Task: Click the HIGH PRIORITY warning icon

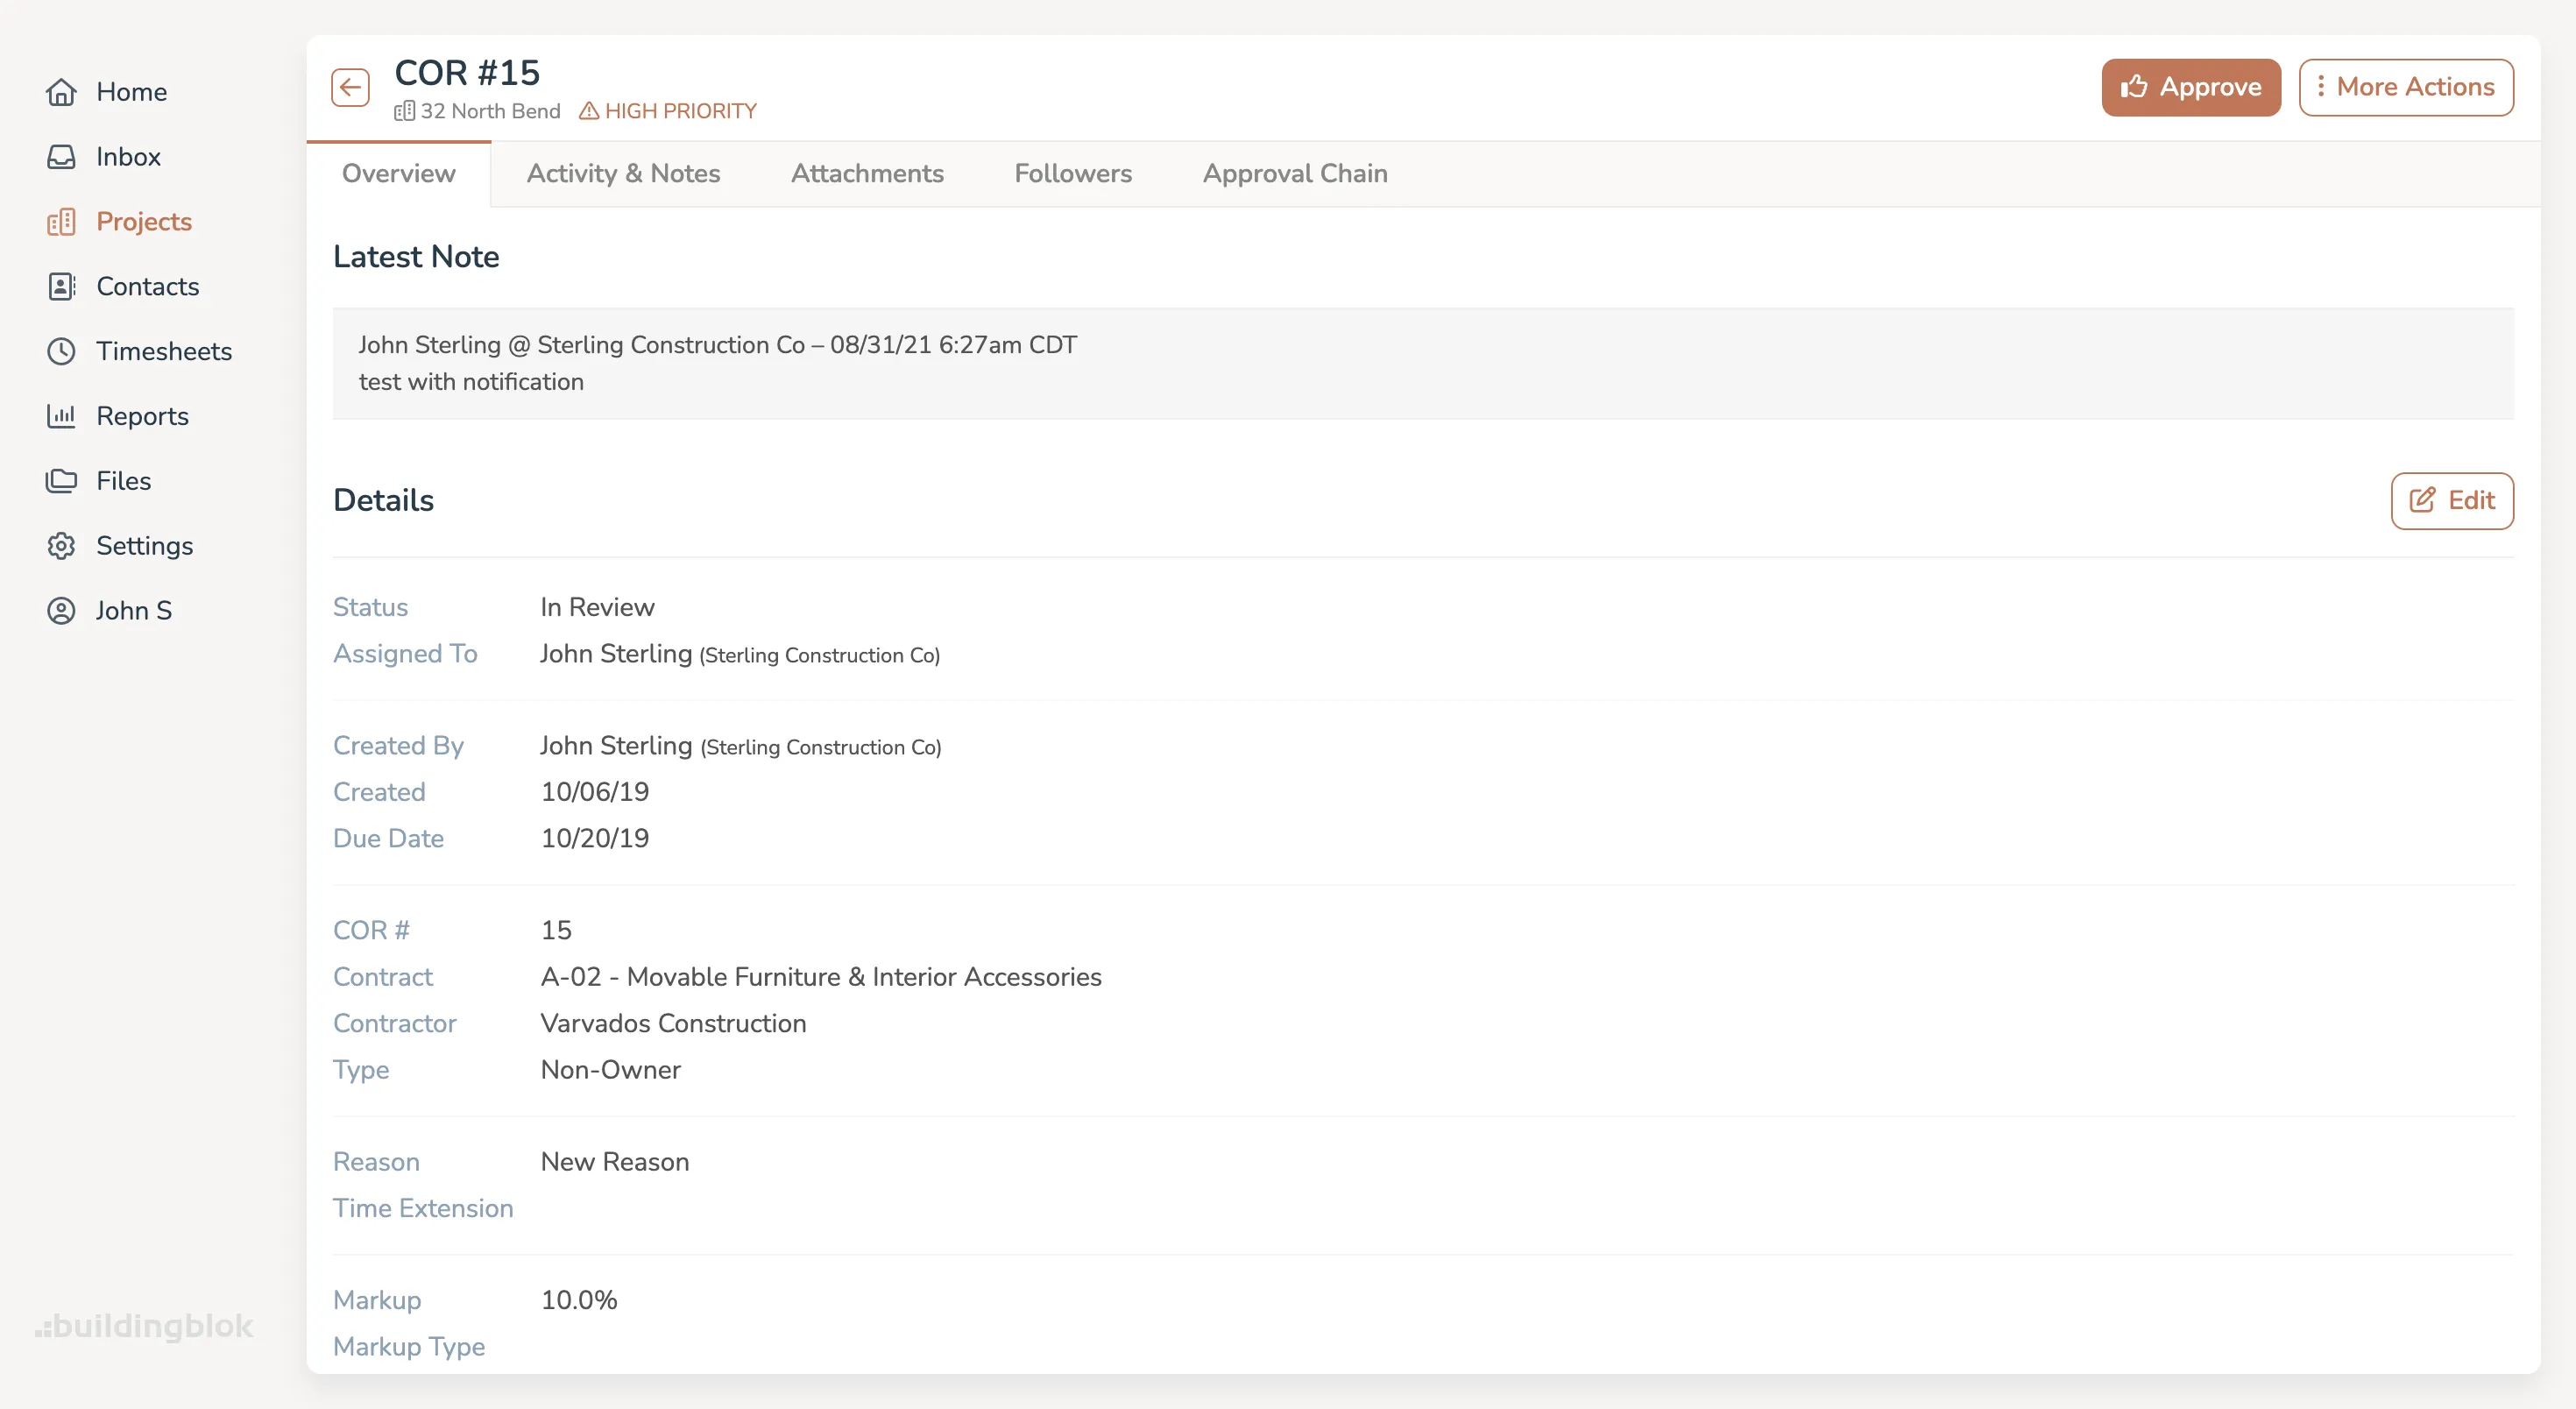Action: point(589,111)
